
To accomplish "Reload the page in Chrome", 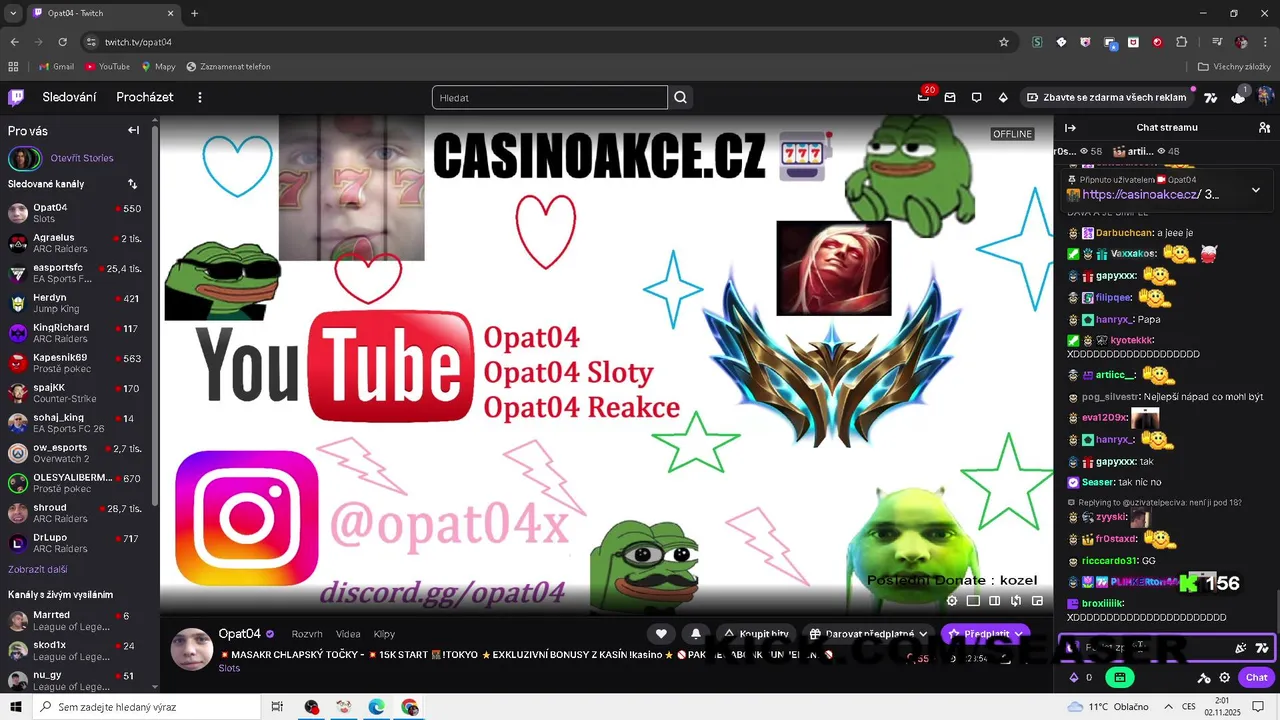I will [x=62, y=42].
